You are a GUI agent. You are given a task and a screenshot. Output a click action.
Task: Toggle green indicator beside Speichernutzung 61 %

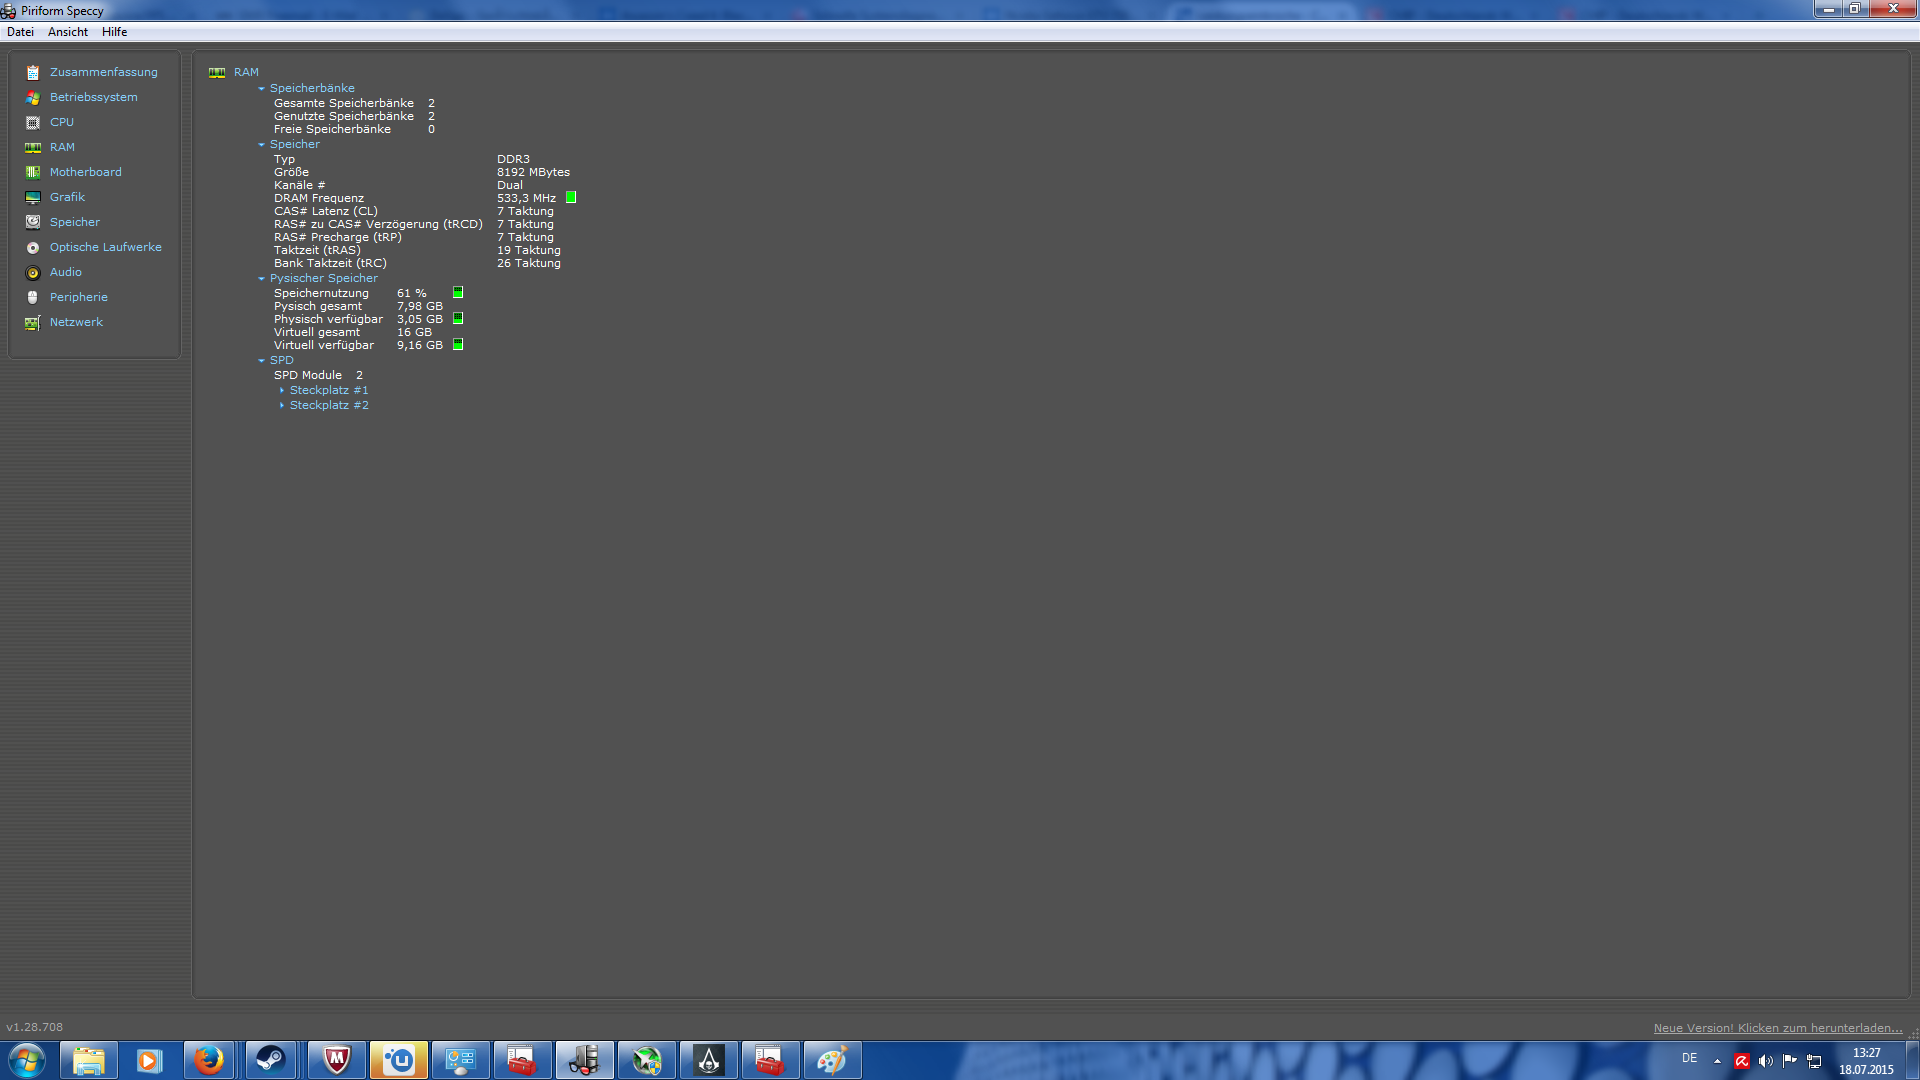coord(458,293)
